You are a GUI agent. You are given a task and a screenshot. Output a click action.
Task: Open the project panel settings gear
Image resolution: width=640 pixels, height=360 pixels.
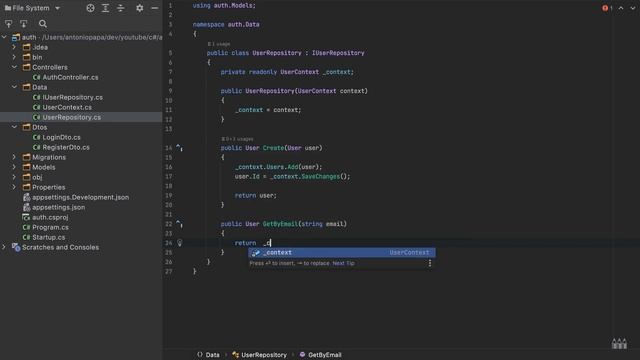(x=140, y=8)
